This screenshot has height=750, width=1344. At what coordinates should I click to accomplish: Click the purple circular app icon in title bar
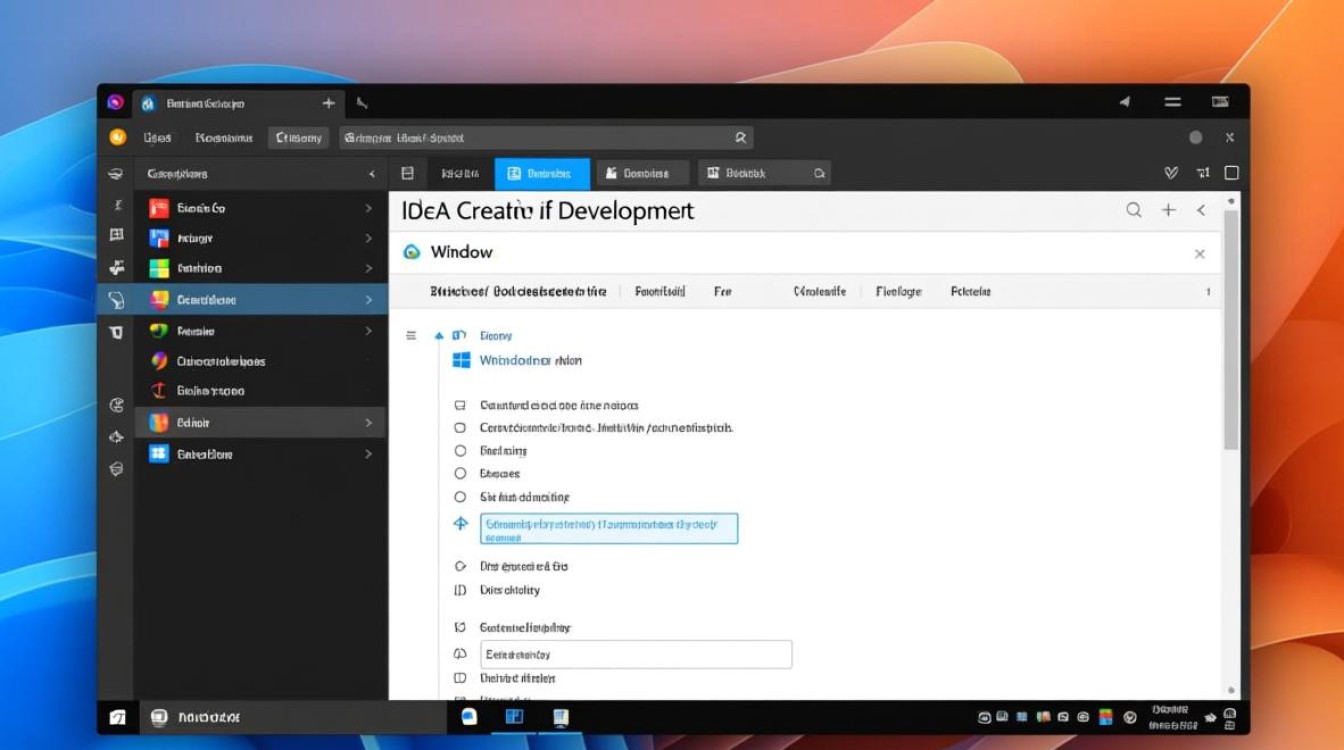[x=115, y=103]
